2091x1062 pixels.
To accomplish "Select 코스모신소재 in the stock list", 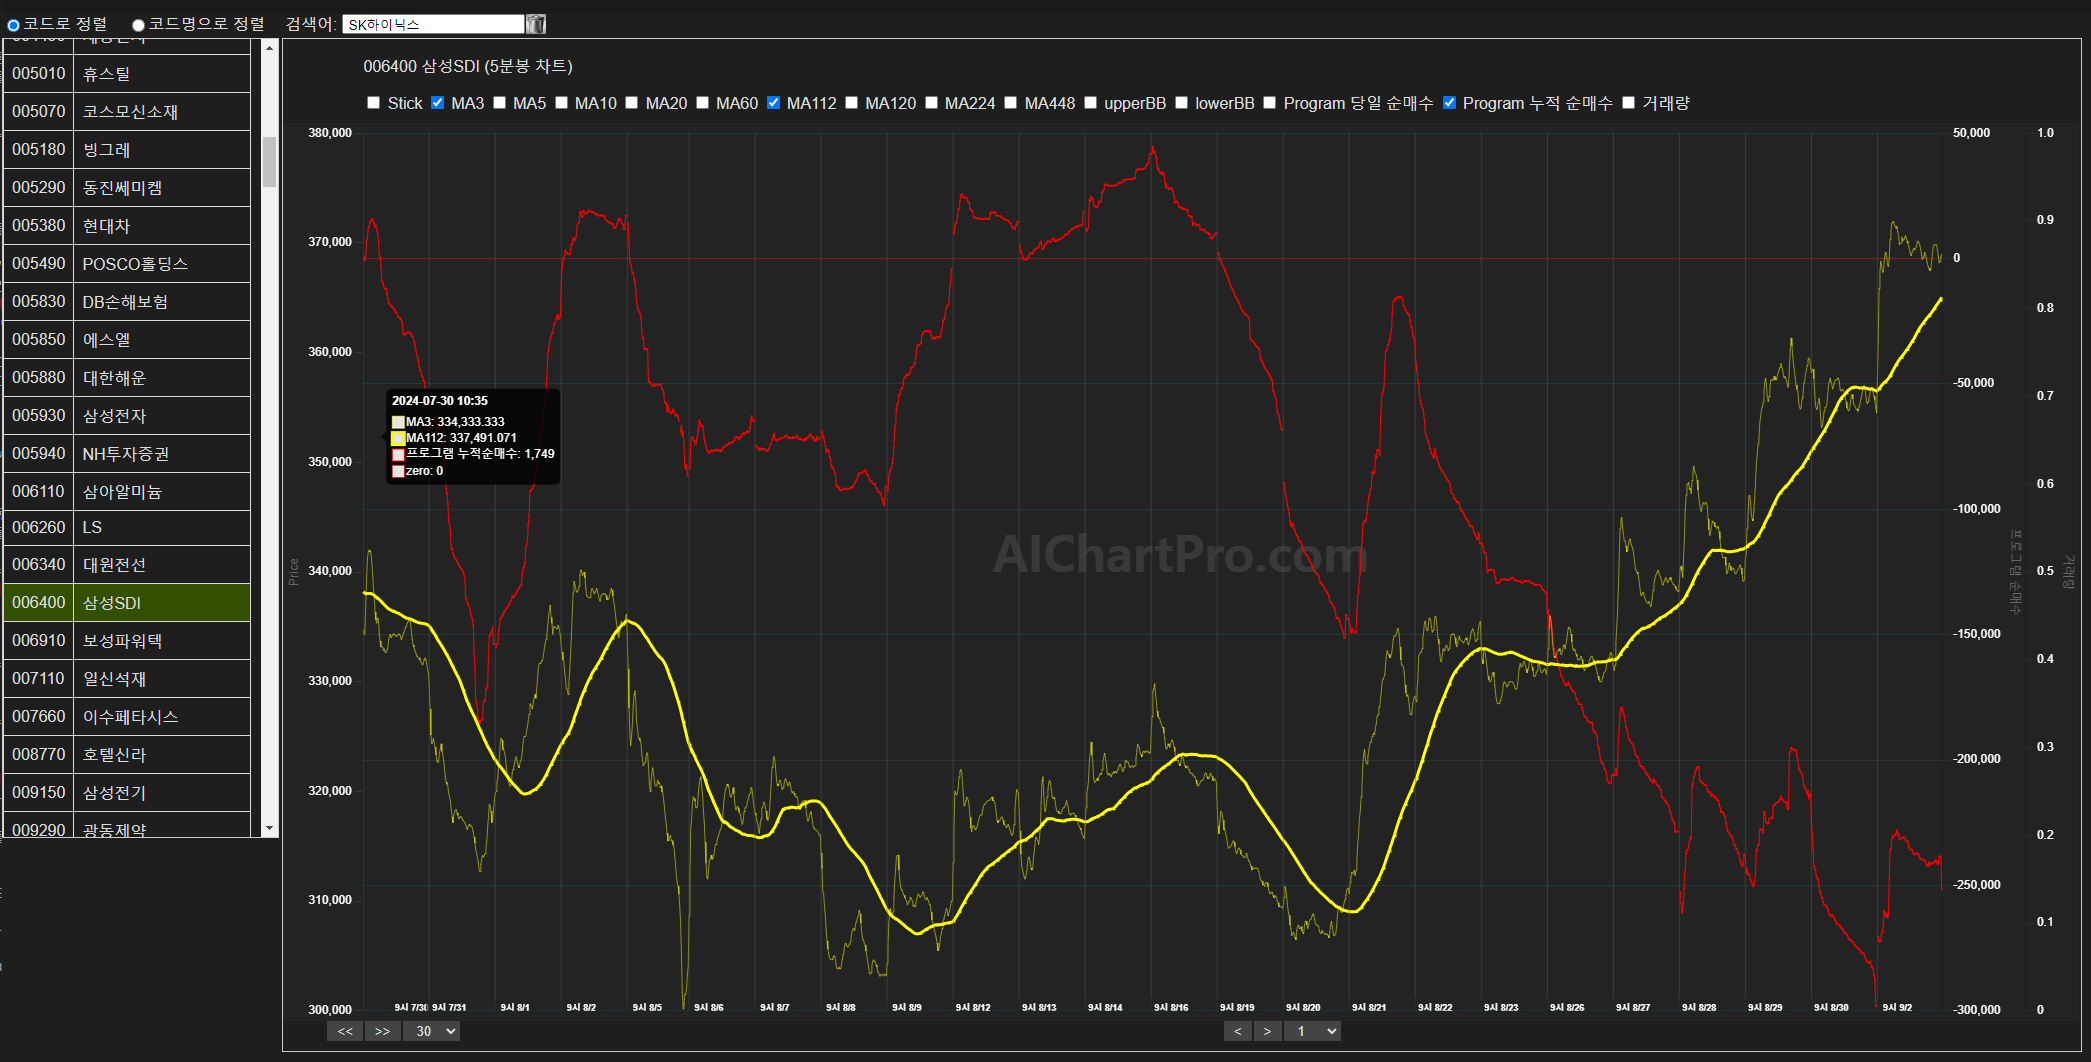I will point(127,112).
